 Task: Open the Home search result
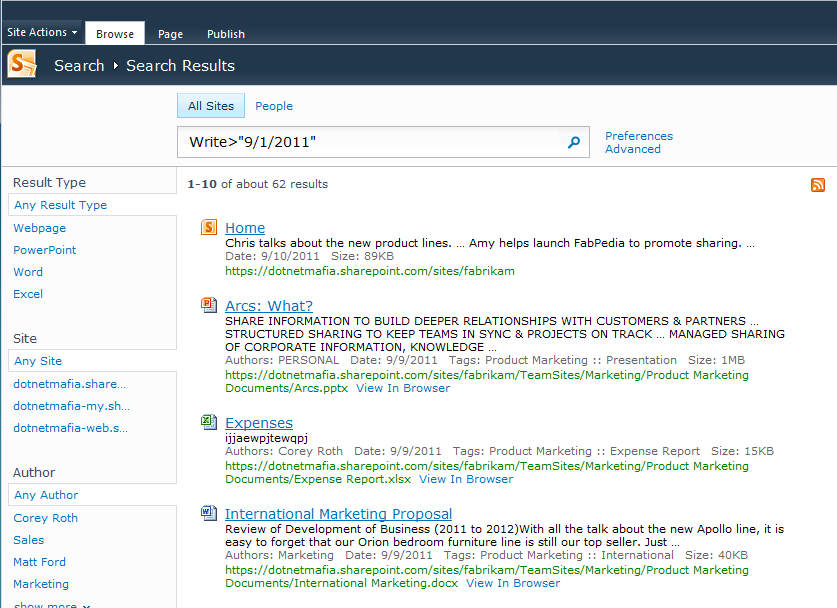point(245,228)
